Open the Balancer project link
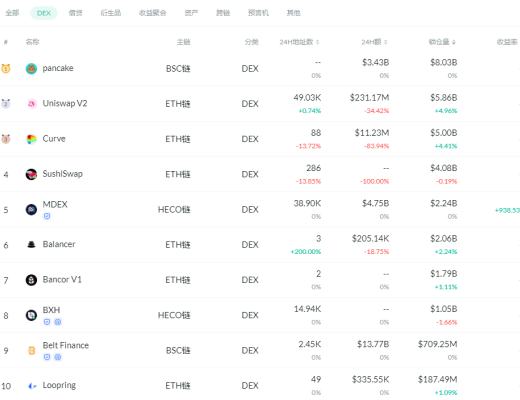This screenshot has width=520, height=400. (59, 244)
